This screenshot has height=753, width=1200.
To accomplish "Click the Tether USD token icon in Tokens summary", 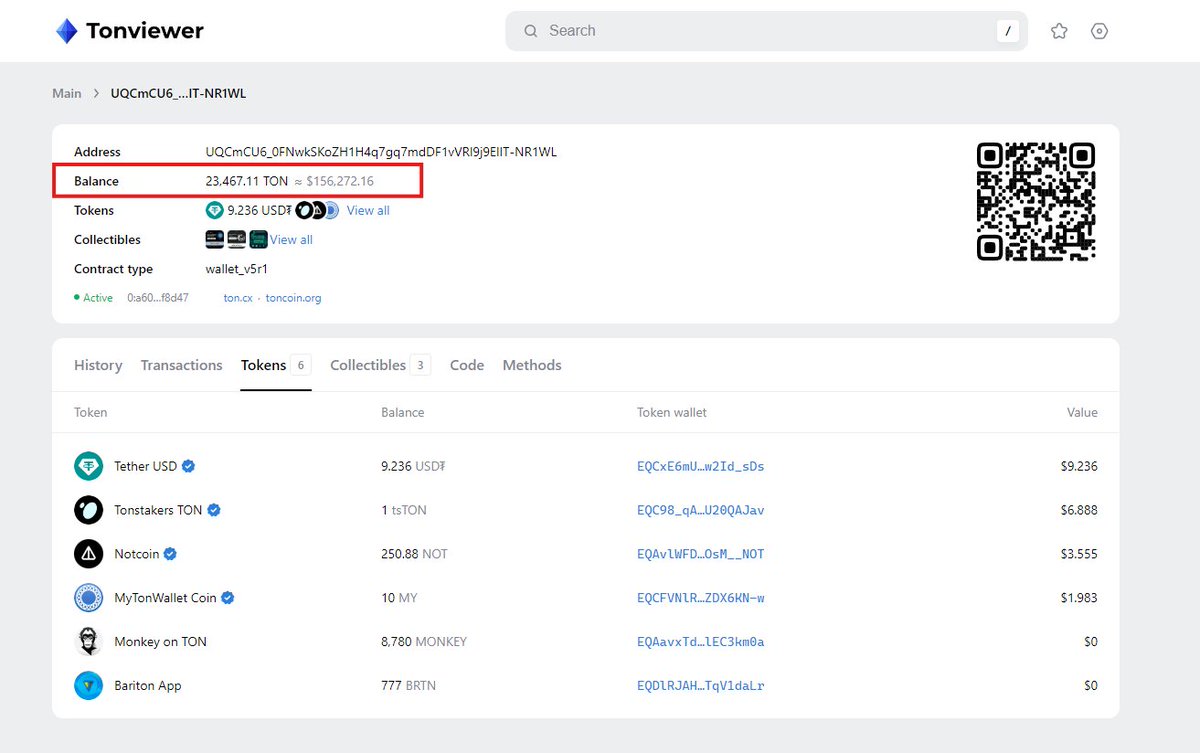I will tap(214, 210).
